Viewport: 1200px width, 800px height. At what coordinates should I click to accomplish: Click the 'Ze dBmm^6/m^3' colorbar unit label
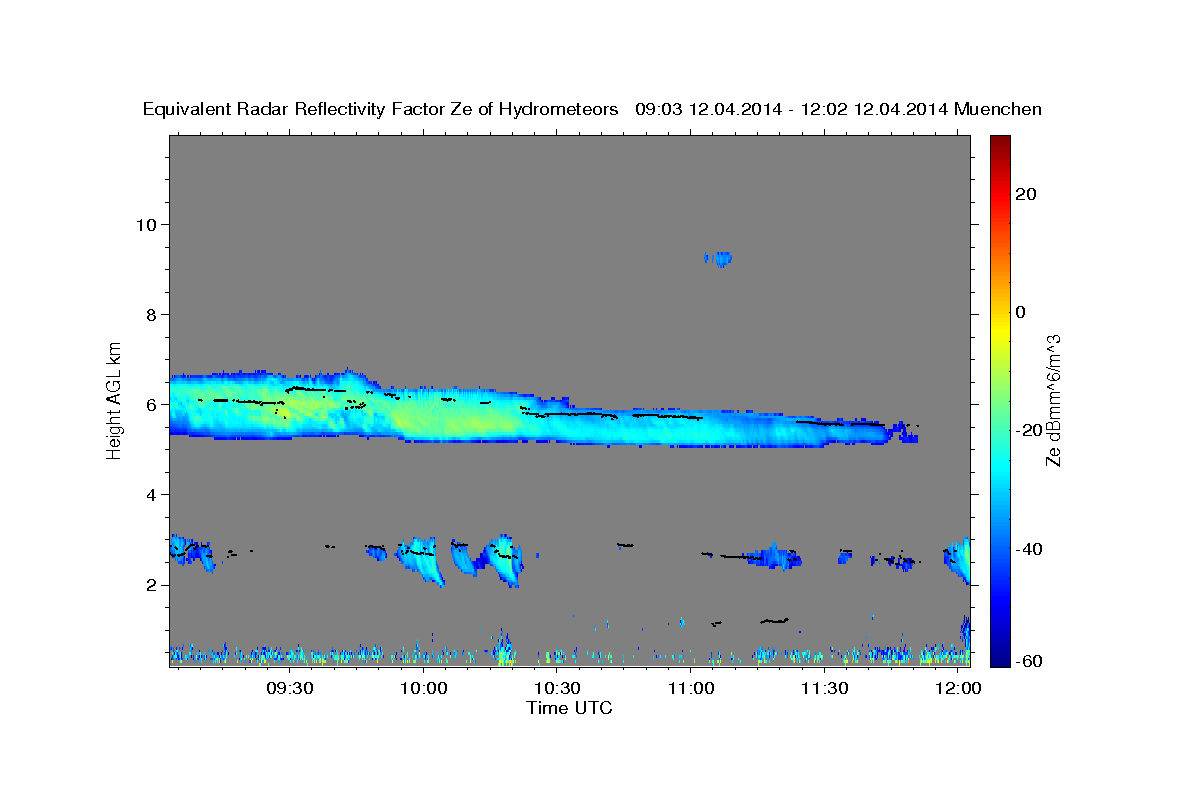[1053, 400]
